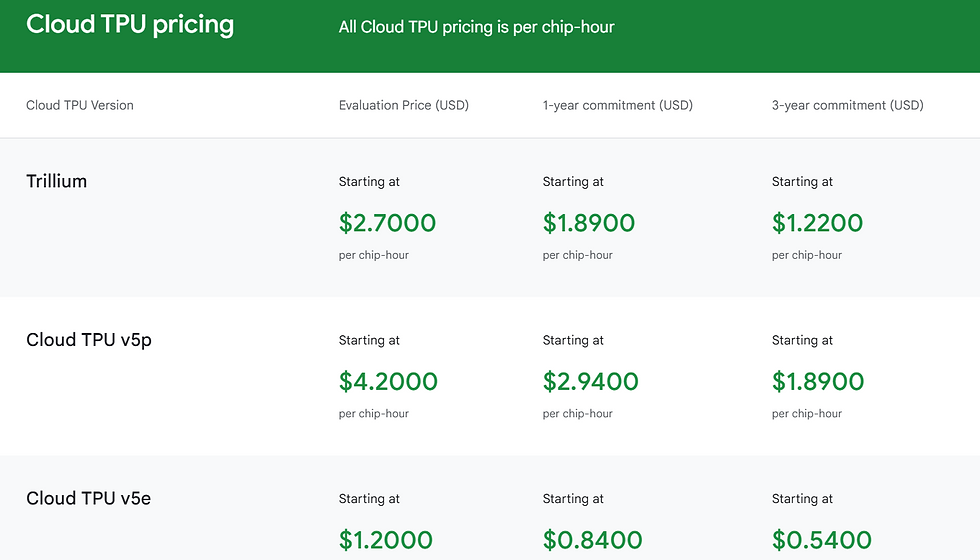980x560 pixels.
Task: Click Trillium evaluation price $2.7000
Action: (x=387, y=223)
